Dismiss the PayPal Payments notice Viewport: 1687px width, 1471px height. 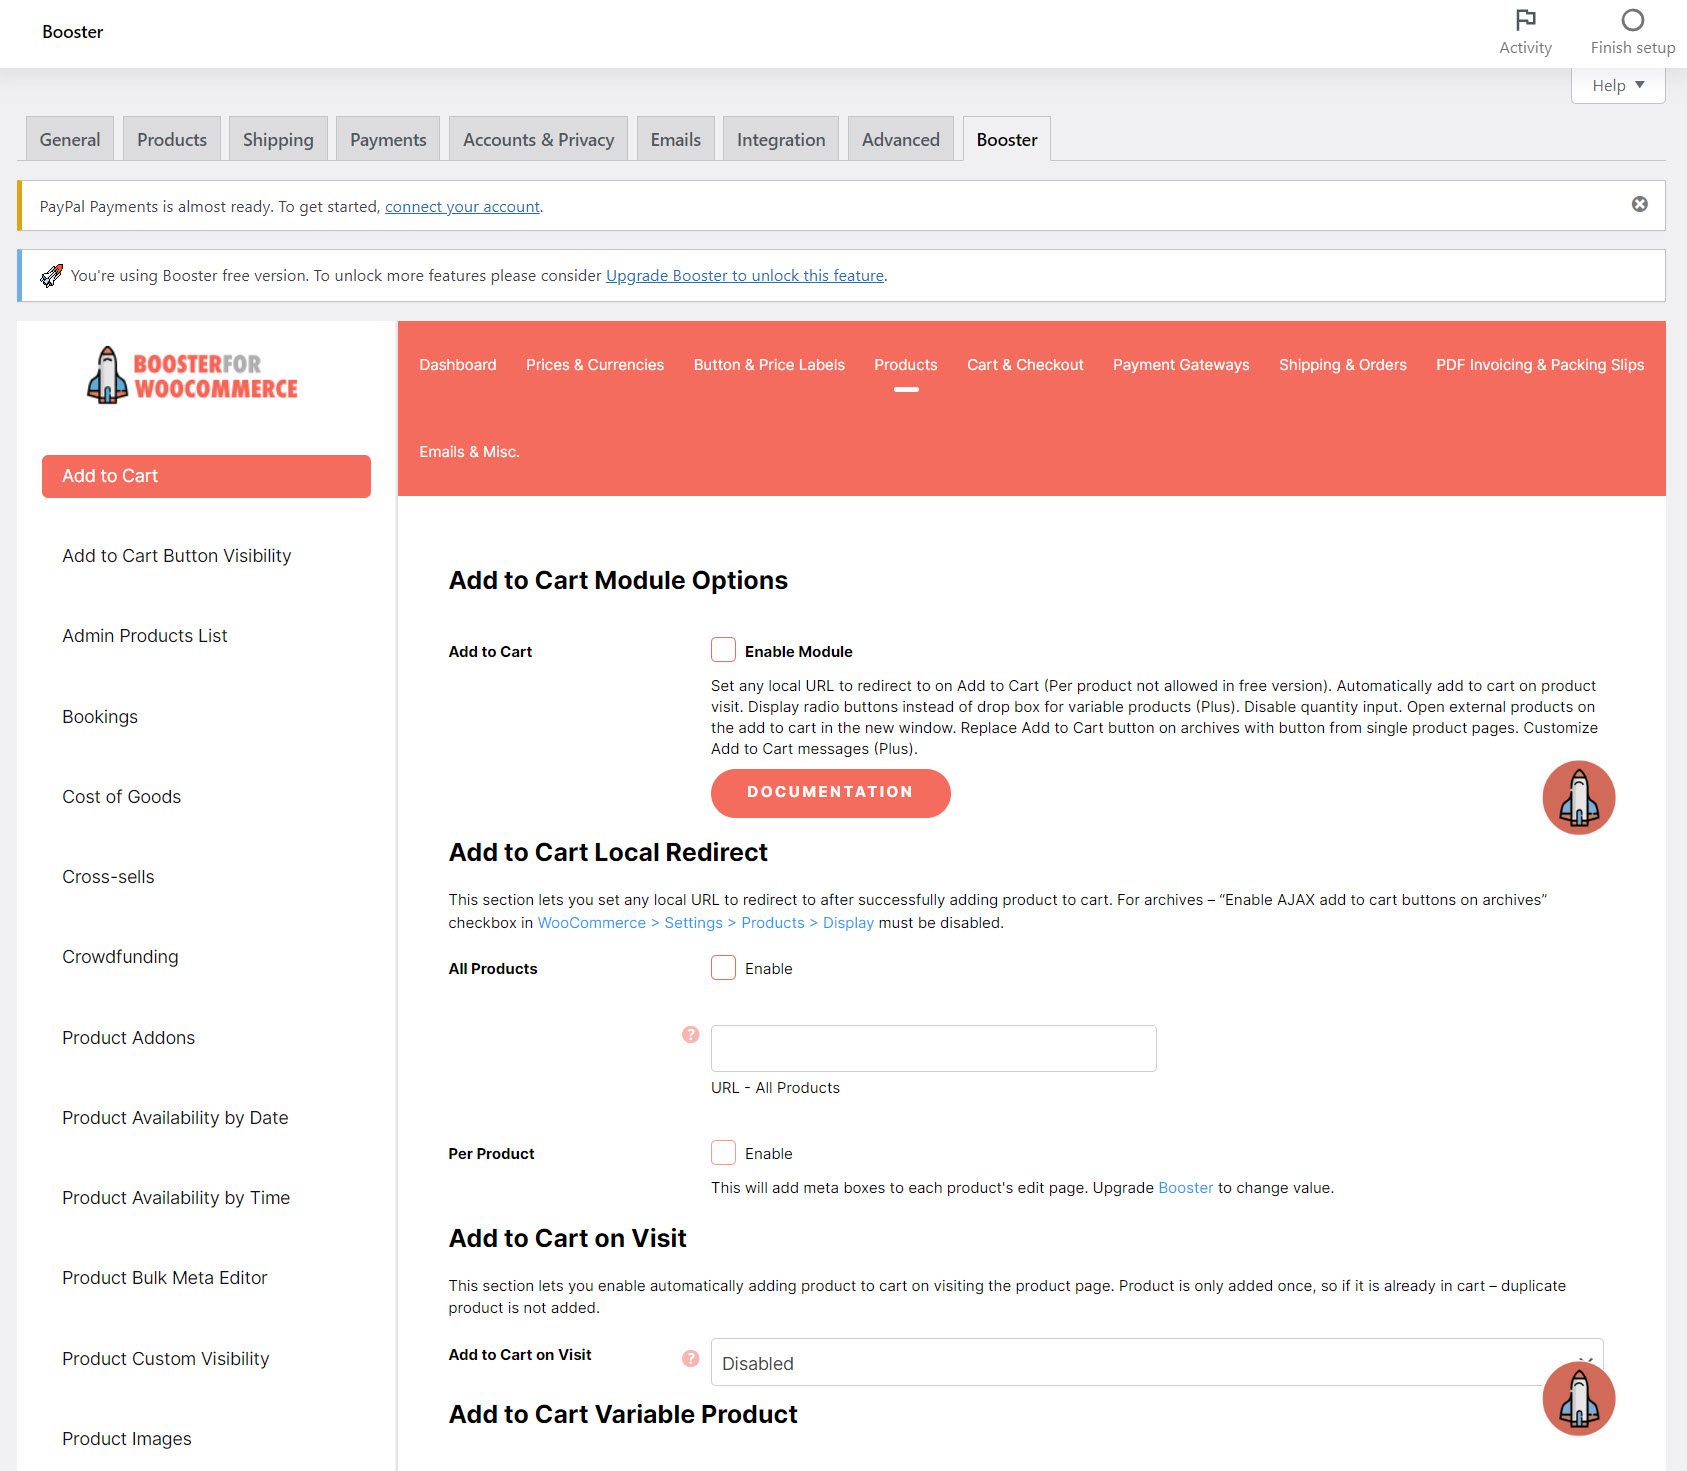pyautogui.click(x=1639, y=204)
